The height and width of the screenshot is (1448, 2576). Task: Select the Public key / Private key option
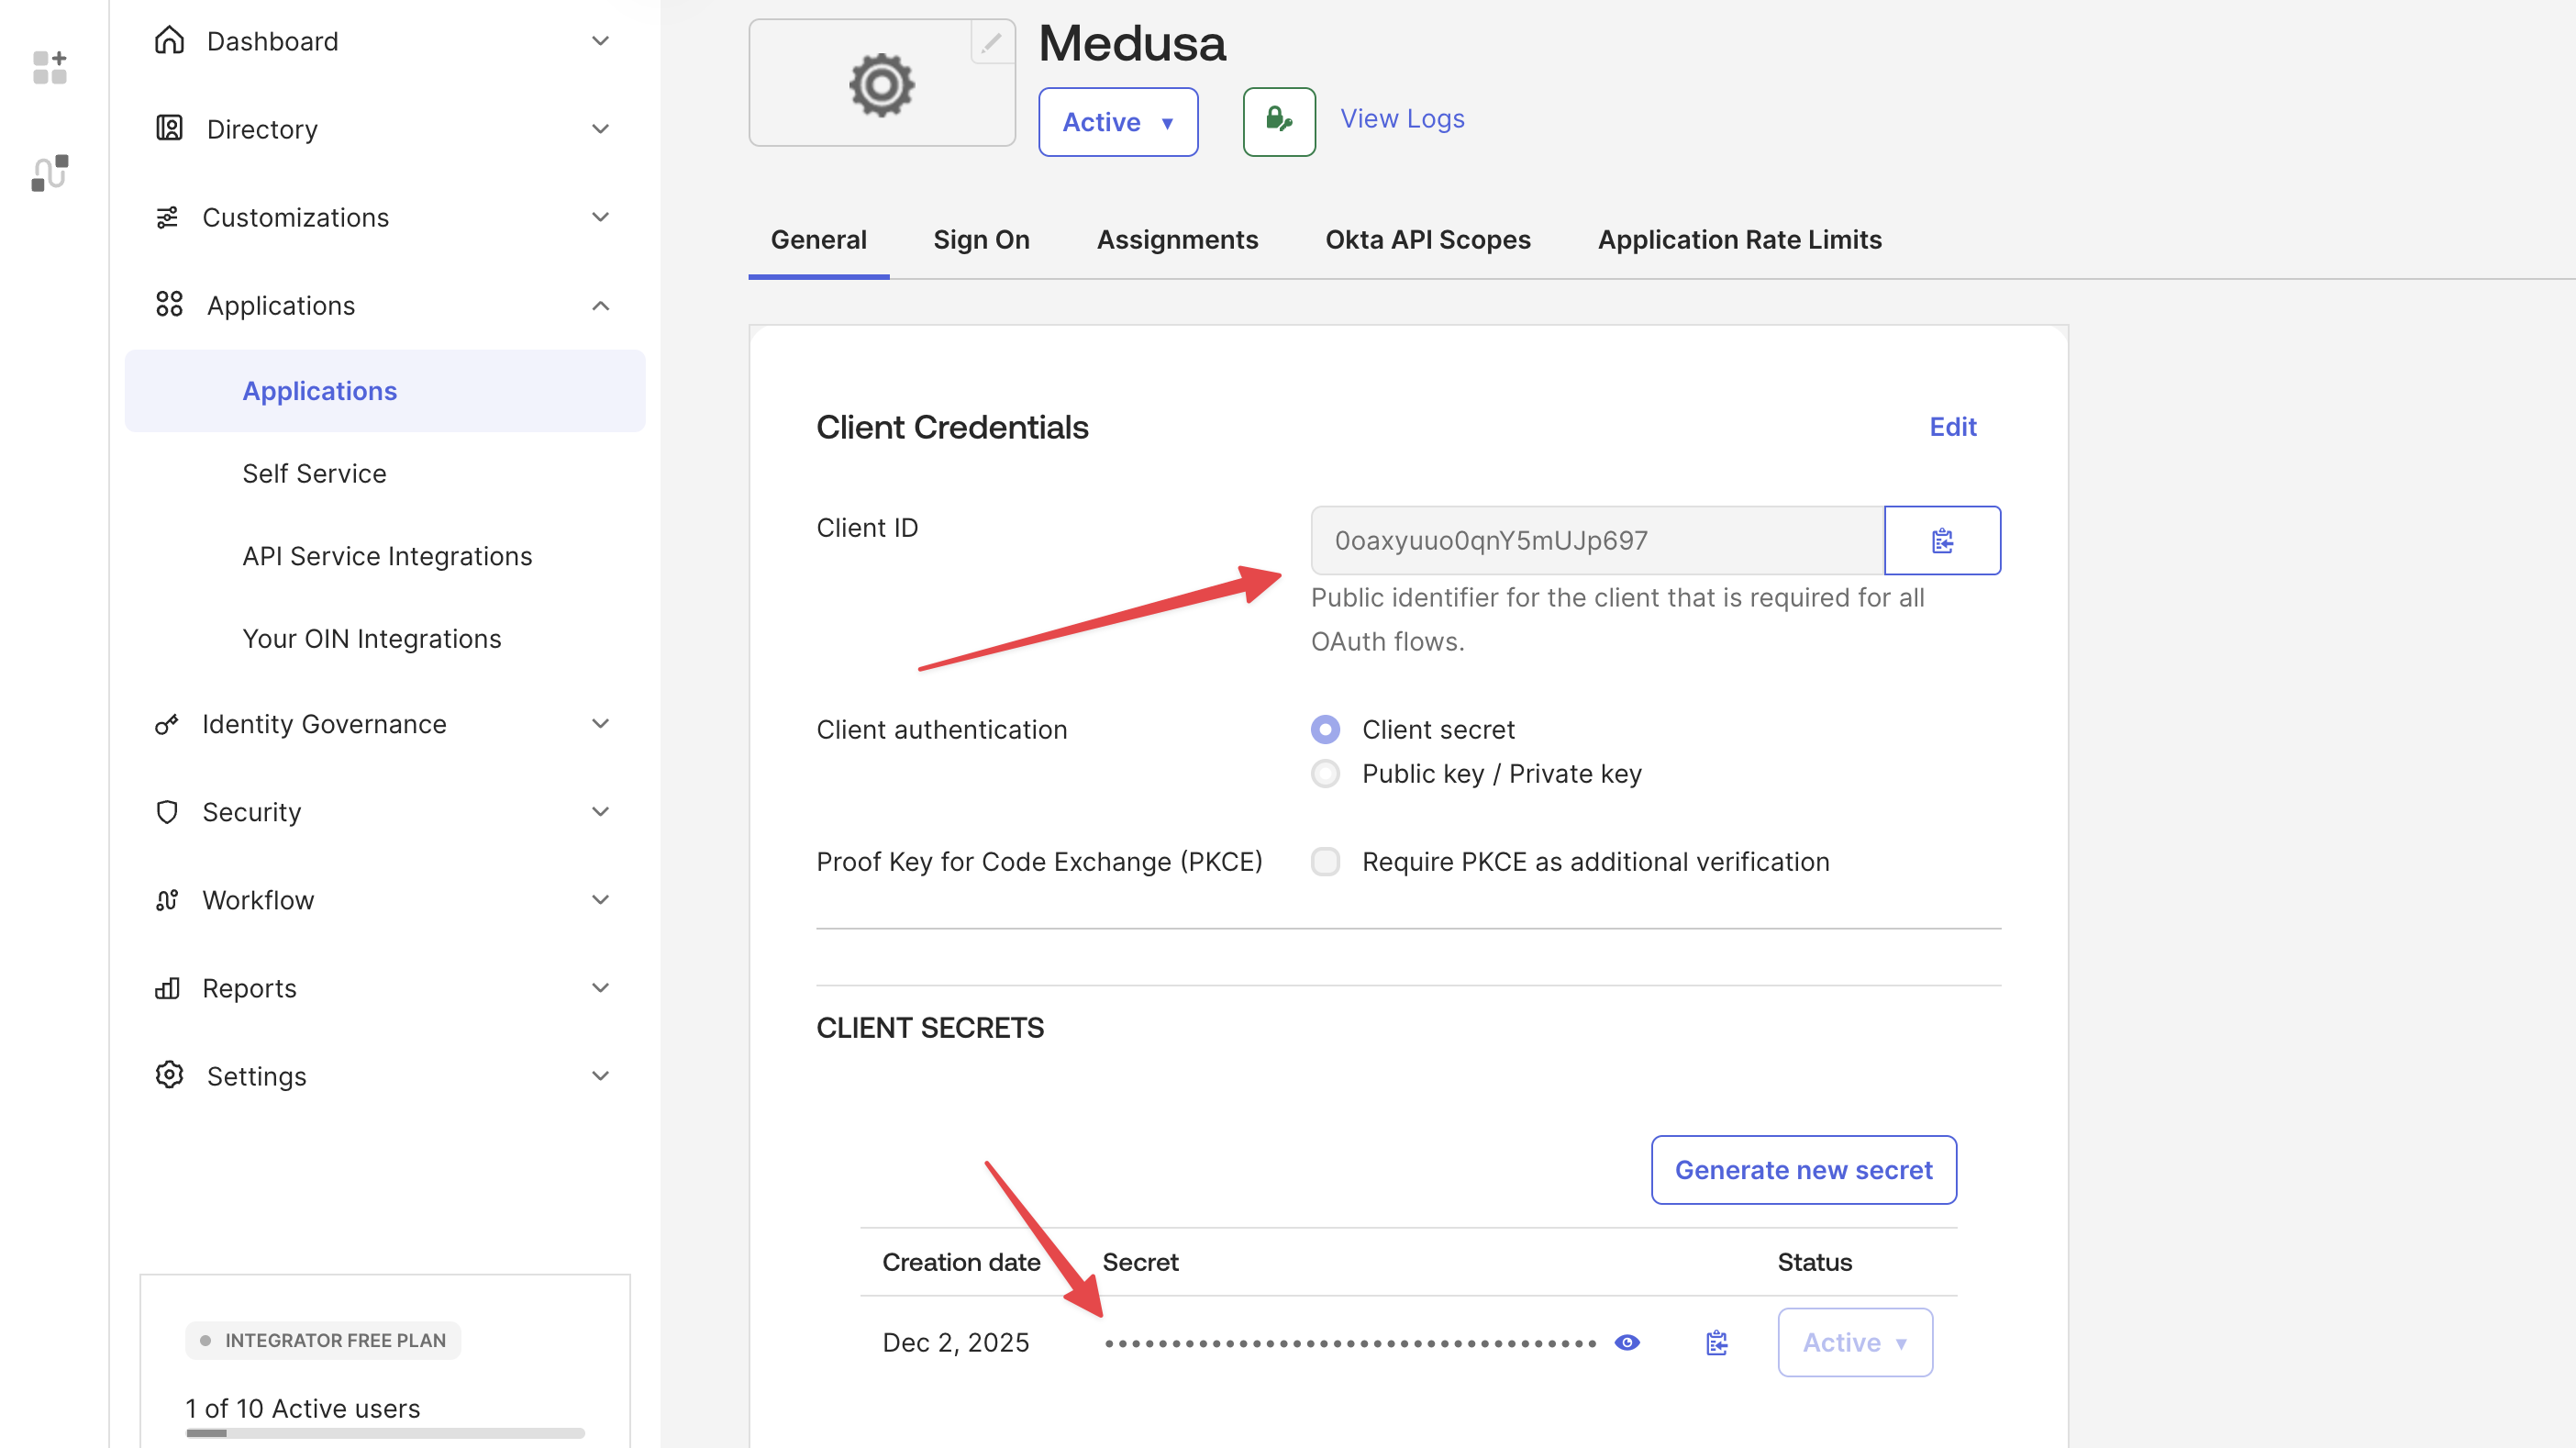[x=1325, y=773]
